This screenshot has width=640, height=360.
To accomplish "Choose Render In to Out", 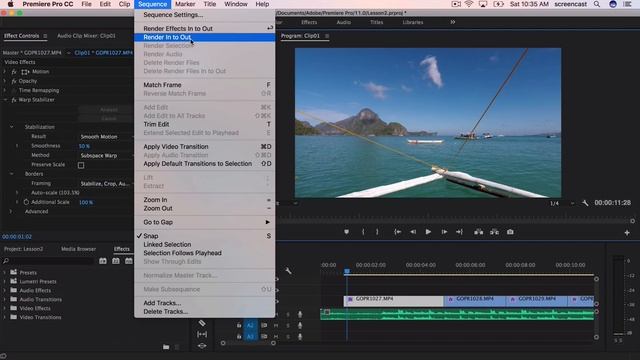I will 204,37.
